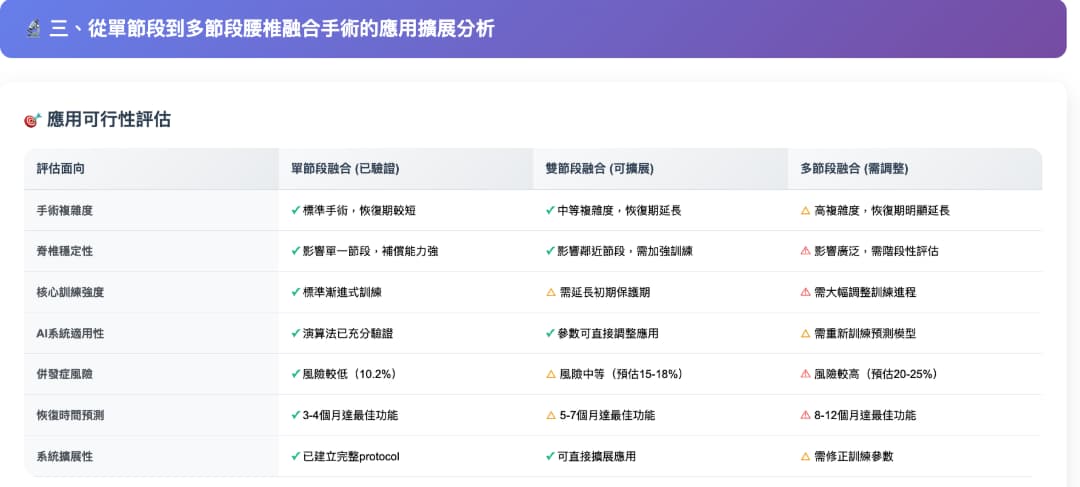Click the heading 應用可行性評估
Image resolution: width=1080 pixels, height=487 pixels.
pos(109,120)
